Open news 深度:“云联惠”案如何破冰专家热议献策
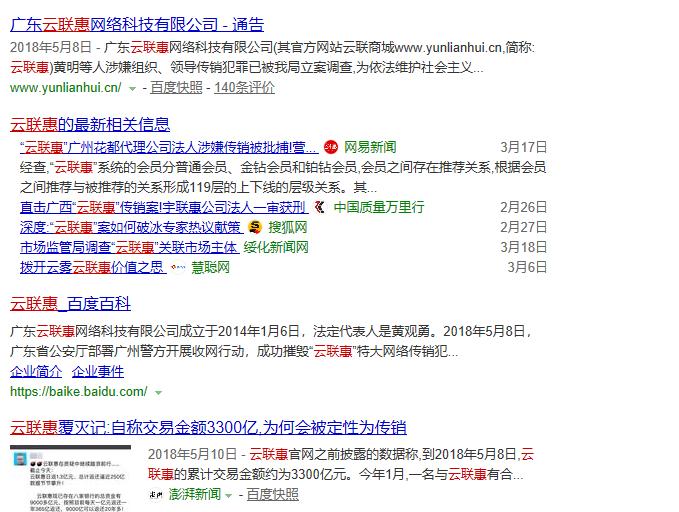Image resolution: width=679 pixels, height=512 pixels. (131, 227)
